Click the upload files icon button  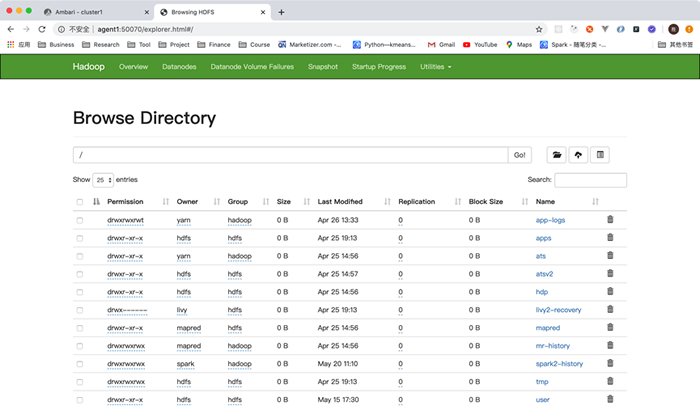click(x=578, y=155)
